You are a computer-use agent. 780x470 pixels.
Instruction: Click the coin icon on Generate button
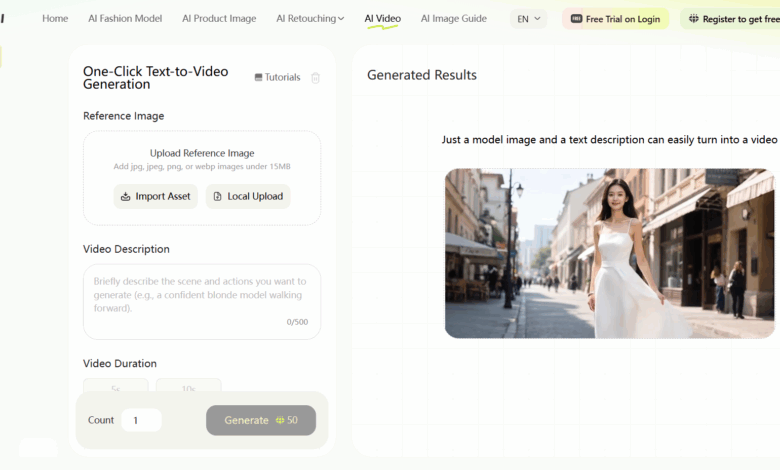279,420
